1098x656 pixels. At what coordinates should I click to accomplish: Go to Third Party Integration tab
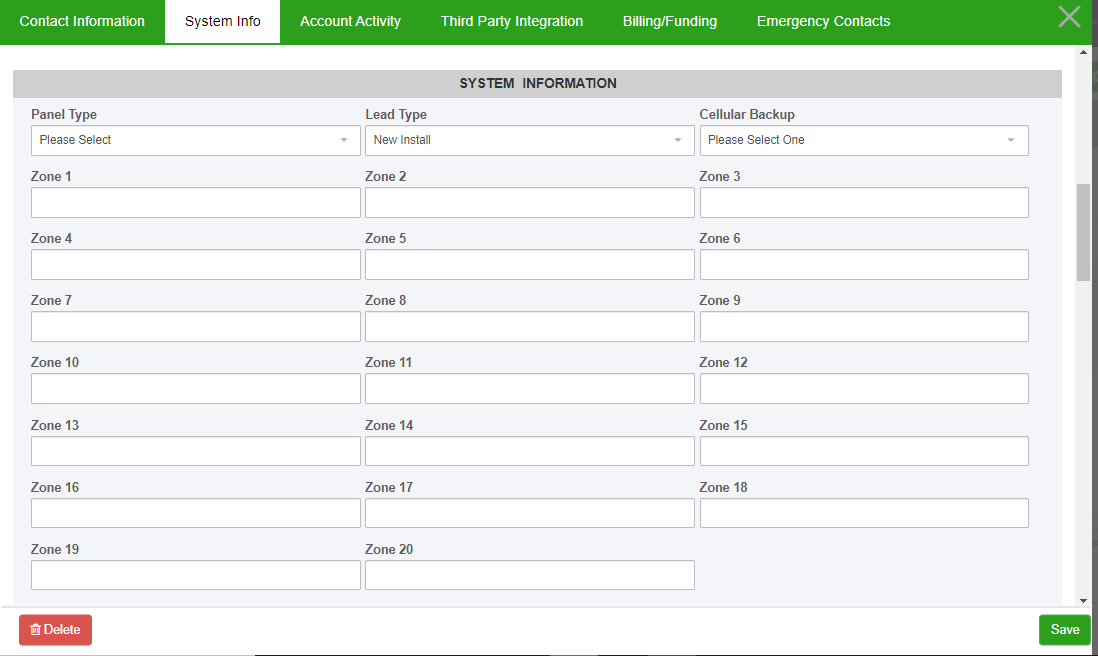(512, 22)
